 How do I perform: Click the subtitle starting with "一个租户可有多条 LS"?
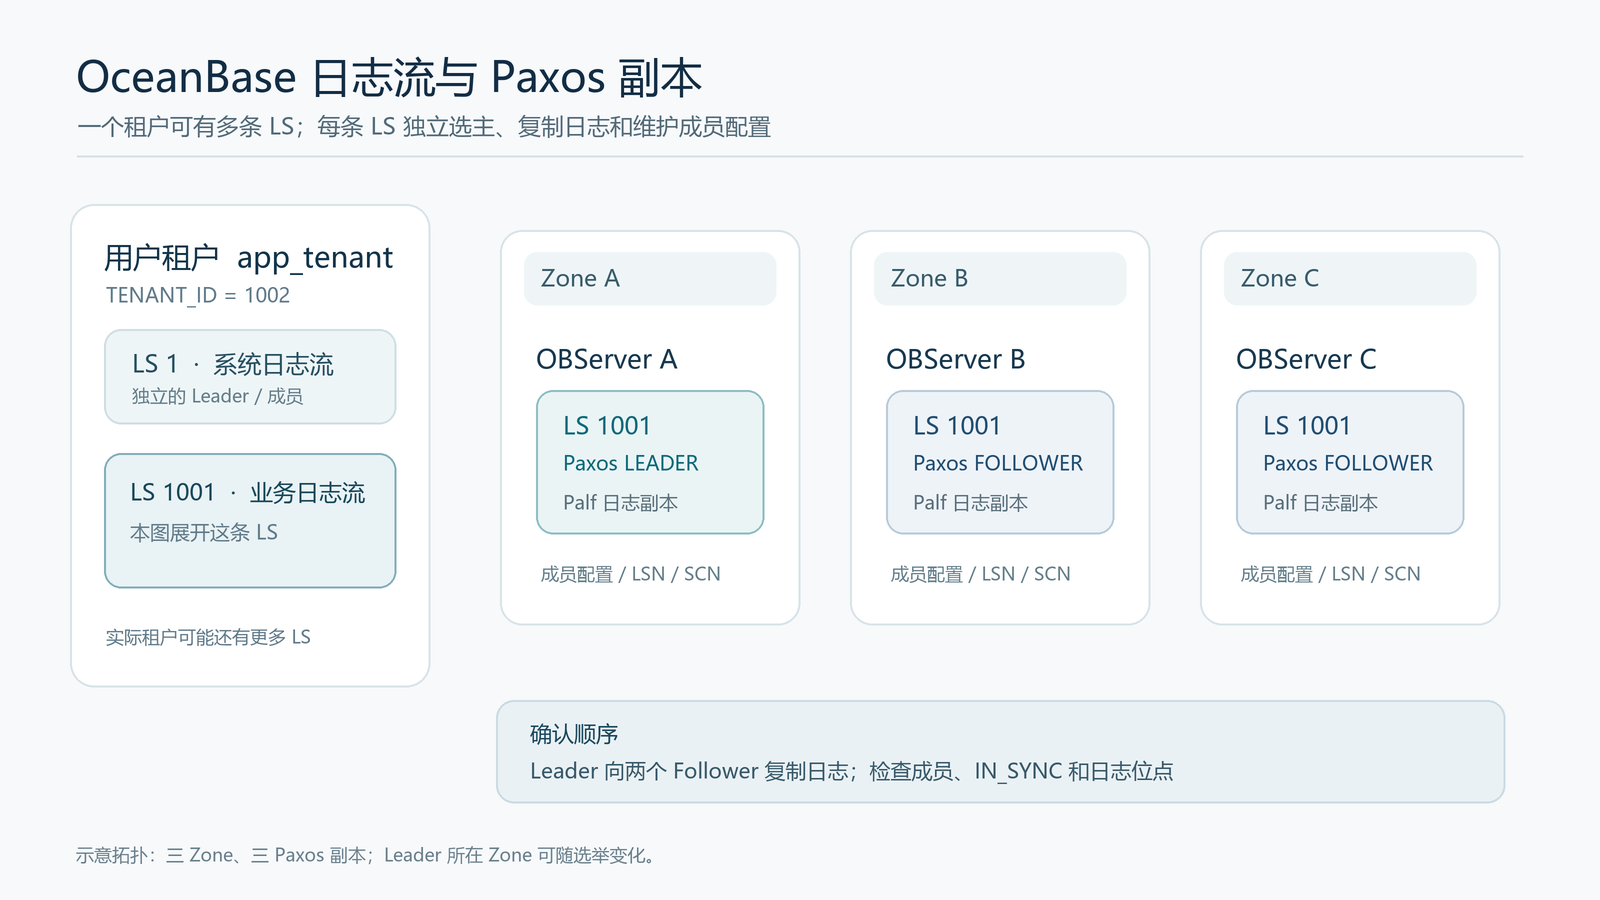(x=424, y=127)
